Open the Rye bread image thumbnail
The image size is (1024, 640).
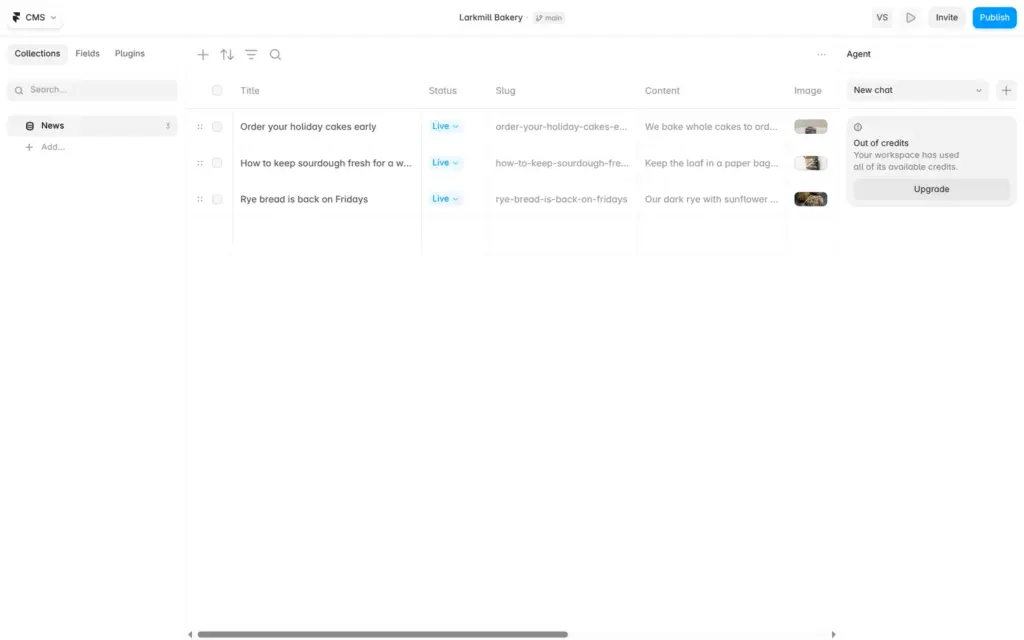click(x=810, y=199)
